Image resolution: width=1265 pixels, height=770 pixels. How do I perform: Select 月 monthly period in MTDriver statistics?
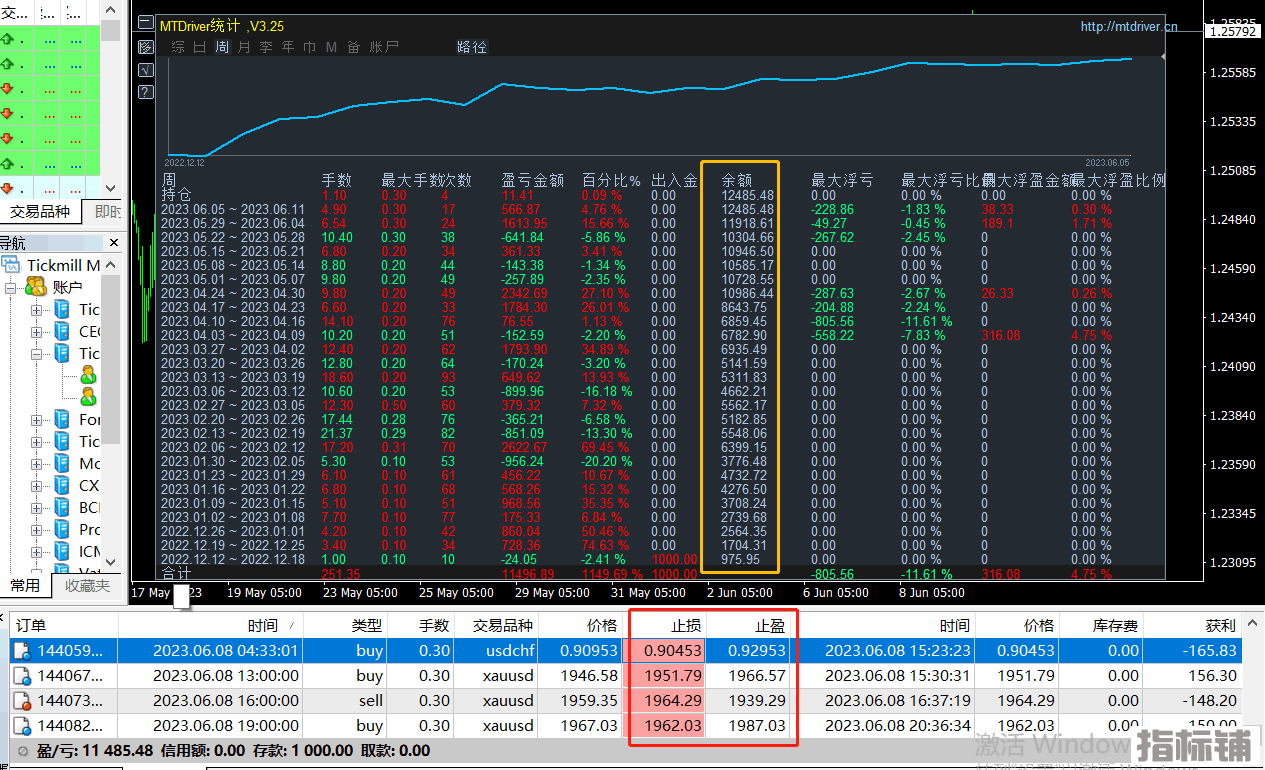[244, 46]
